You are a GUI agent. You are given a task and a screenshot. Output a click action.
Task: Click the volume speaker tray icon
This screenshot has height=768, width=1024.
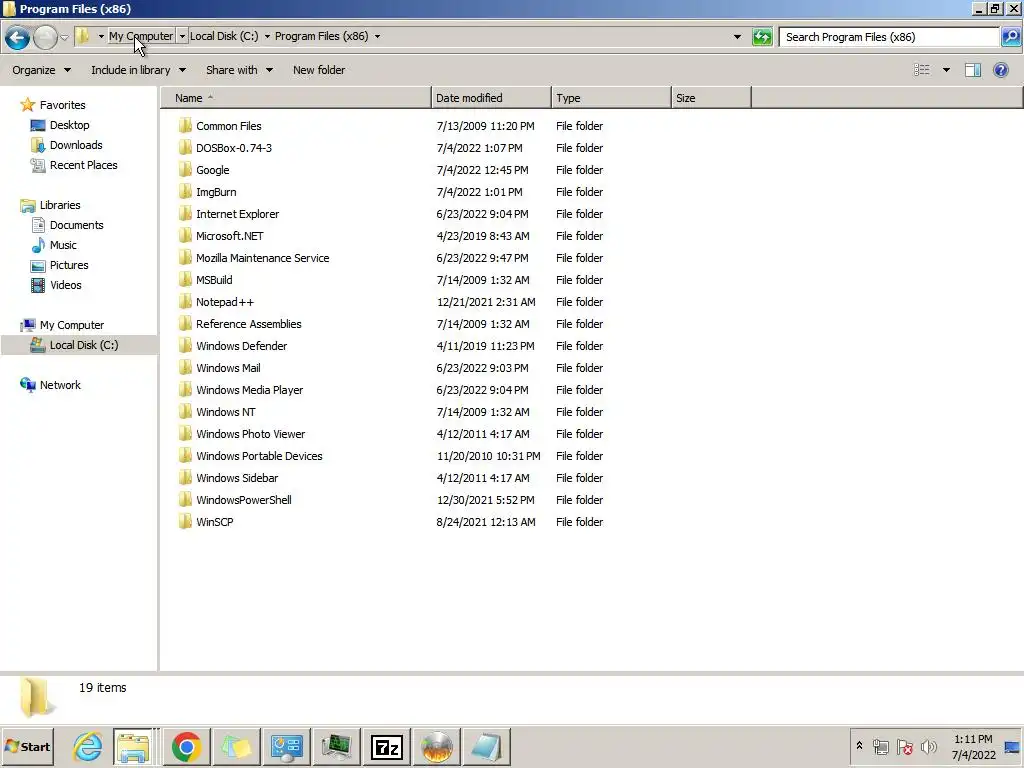point(928,746)
